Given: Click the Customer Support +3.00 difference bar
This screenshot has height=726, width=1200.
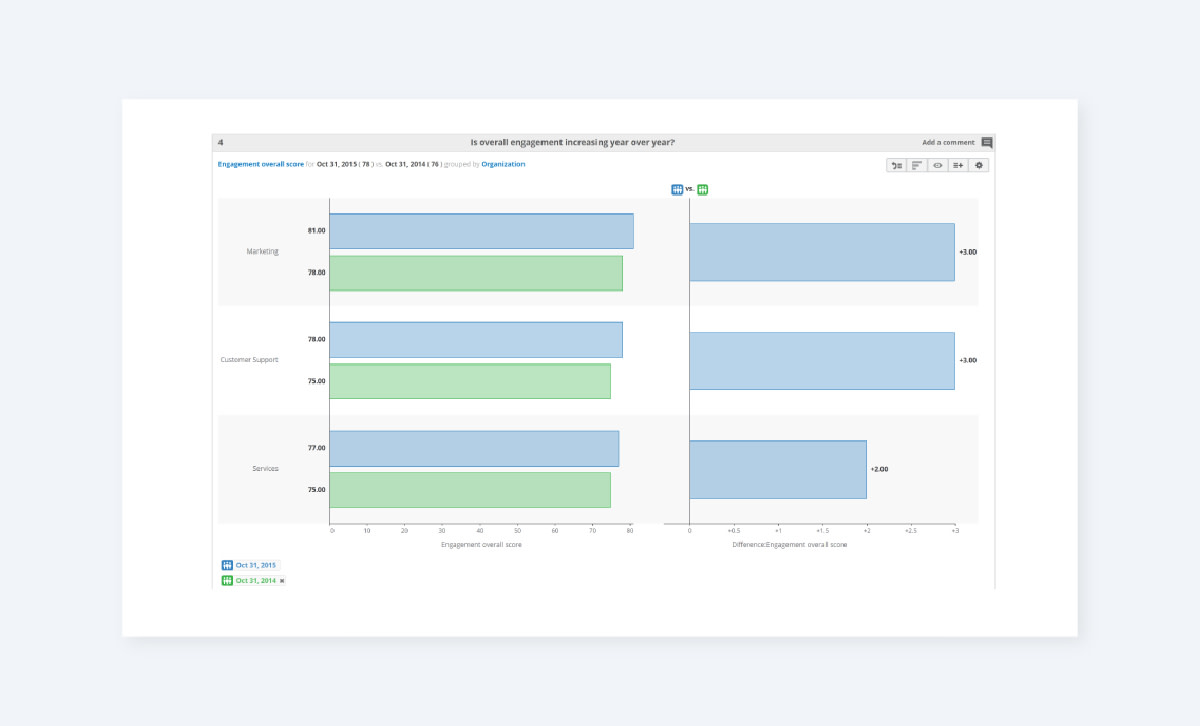Looking at the screenshot, I should tap(822, 360).
